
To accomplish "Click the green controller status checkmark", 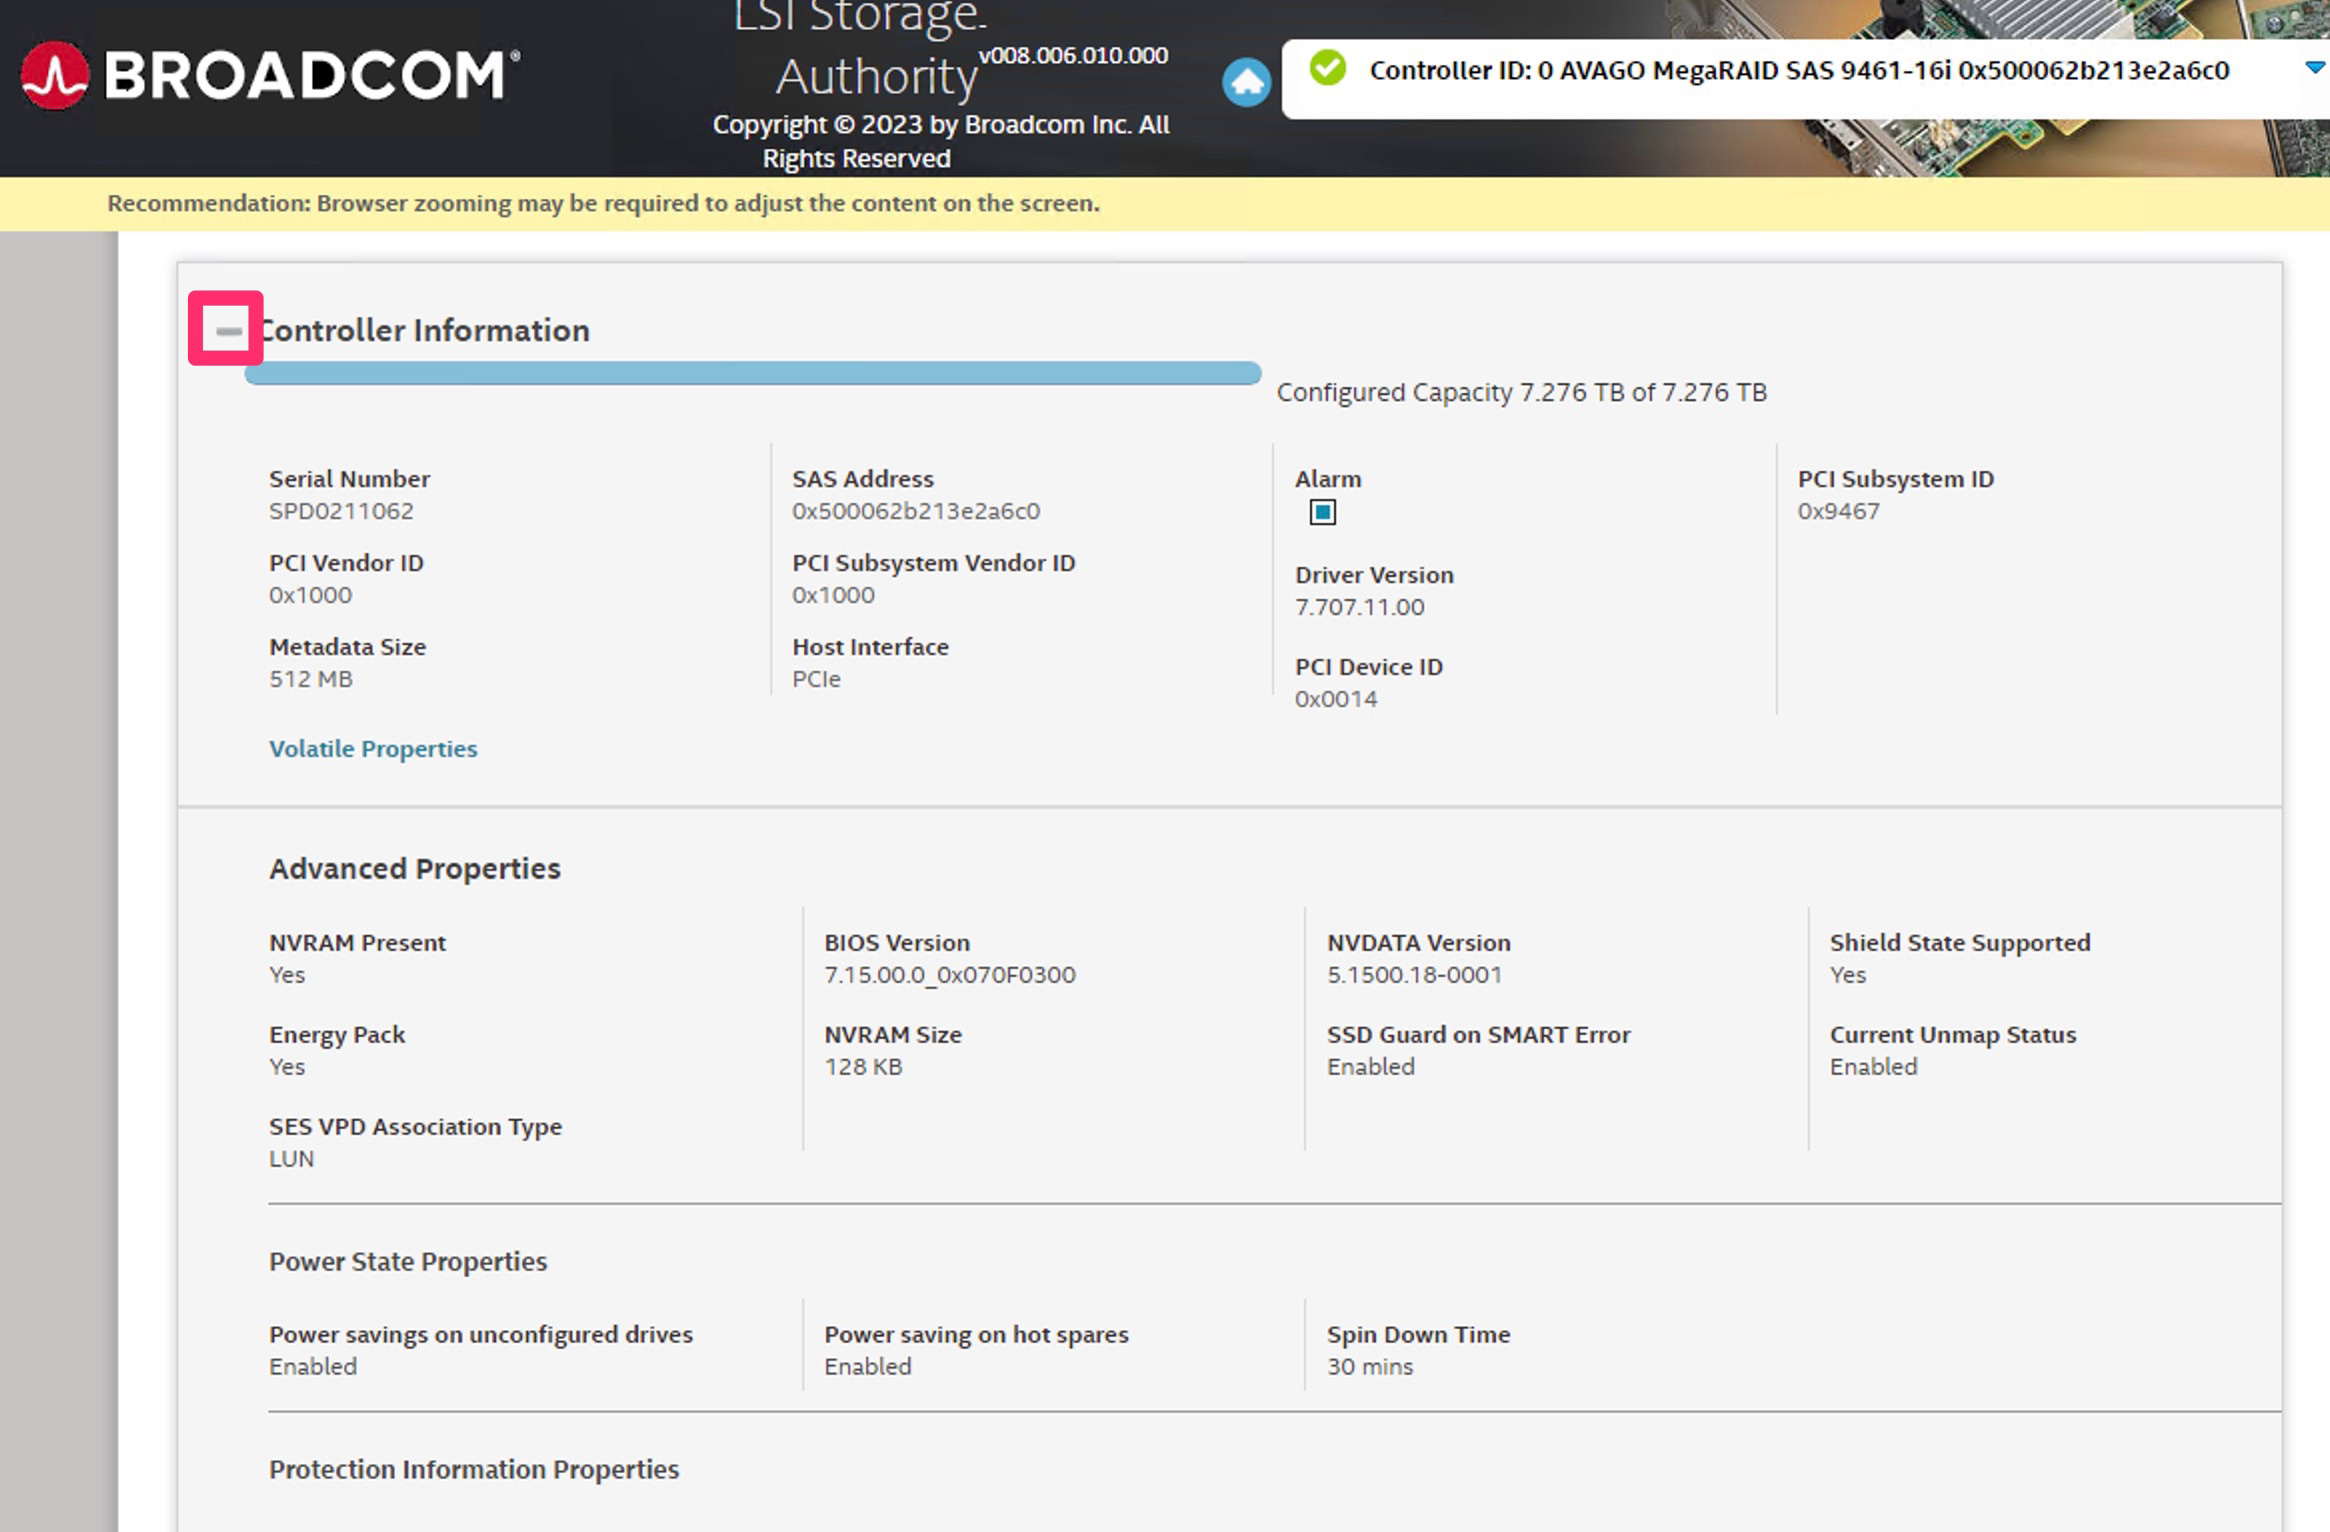I will tap(1328, 69).
